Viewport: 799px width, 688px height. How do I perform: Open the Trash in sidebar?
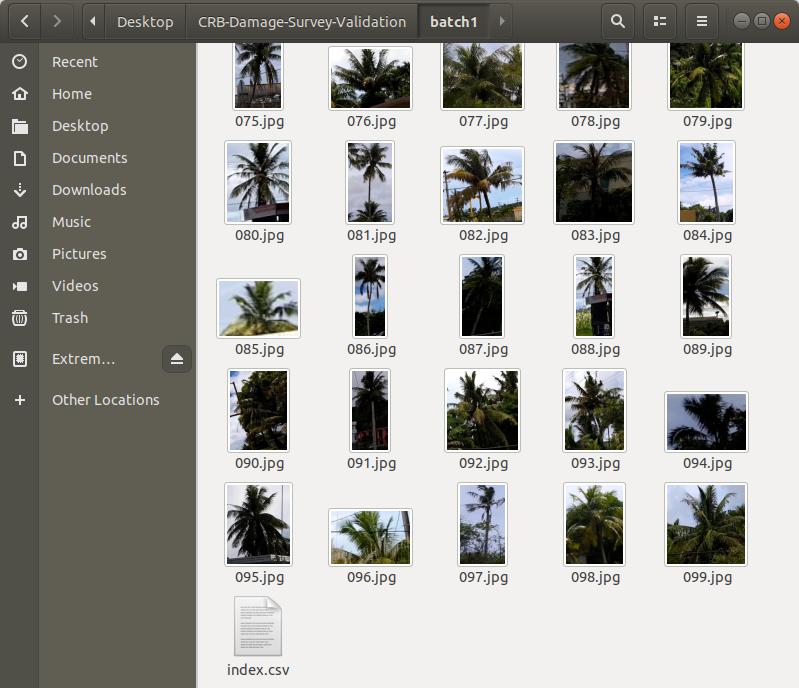(70, 318)
